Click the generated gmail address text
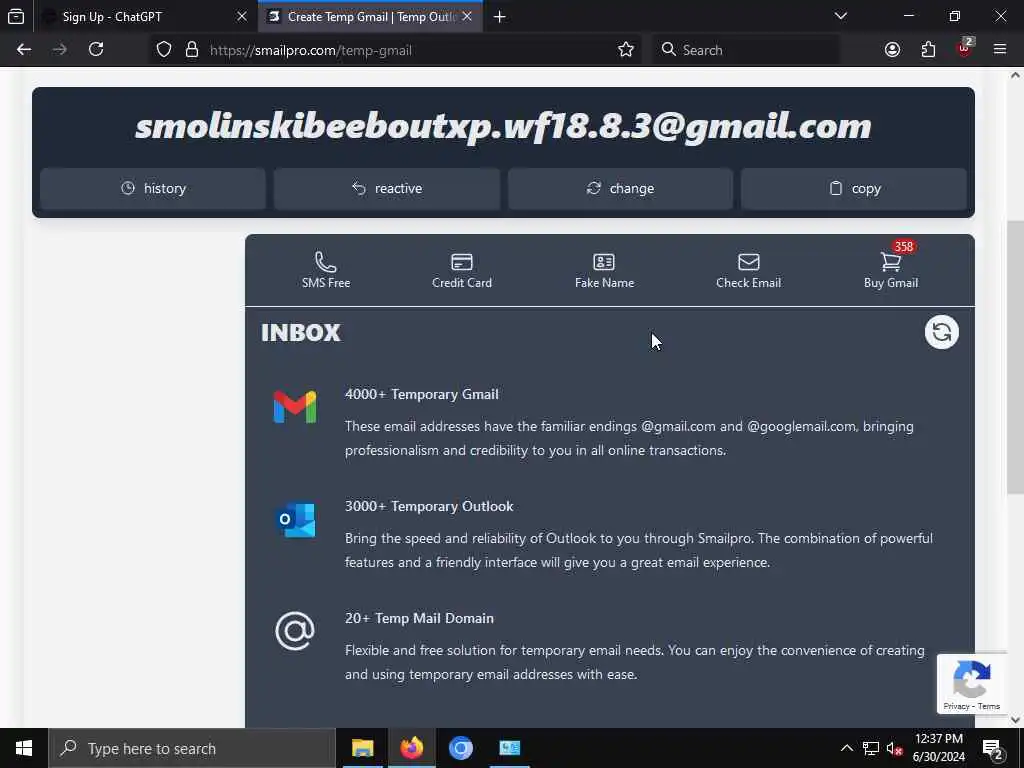 (503, 126)
